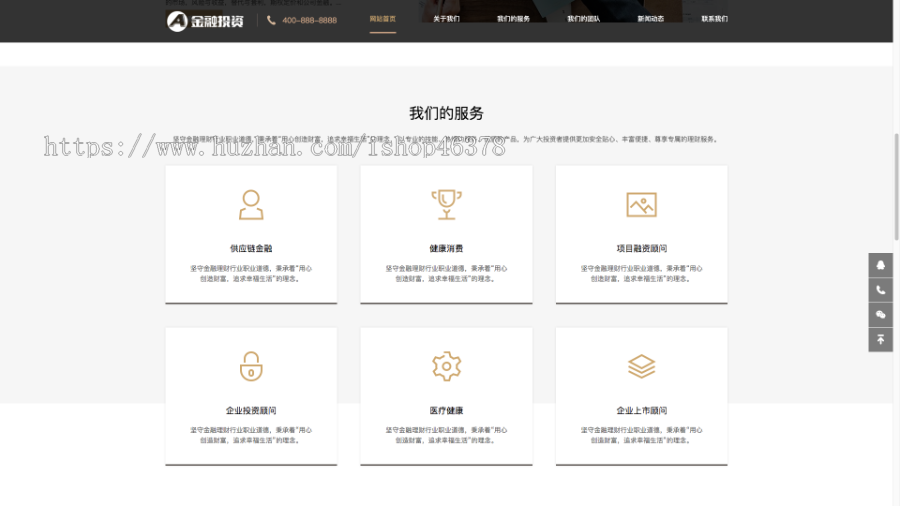Screen dimensions: 900x506
Task: Open the 企业投资顾问 service title
Action: [251, 410]
